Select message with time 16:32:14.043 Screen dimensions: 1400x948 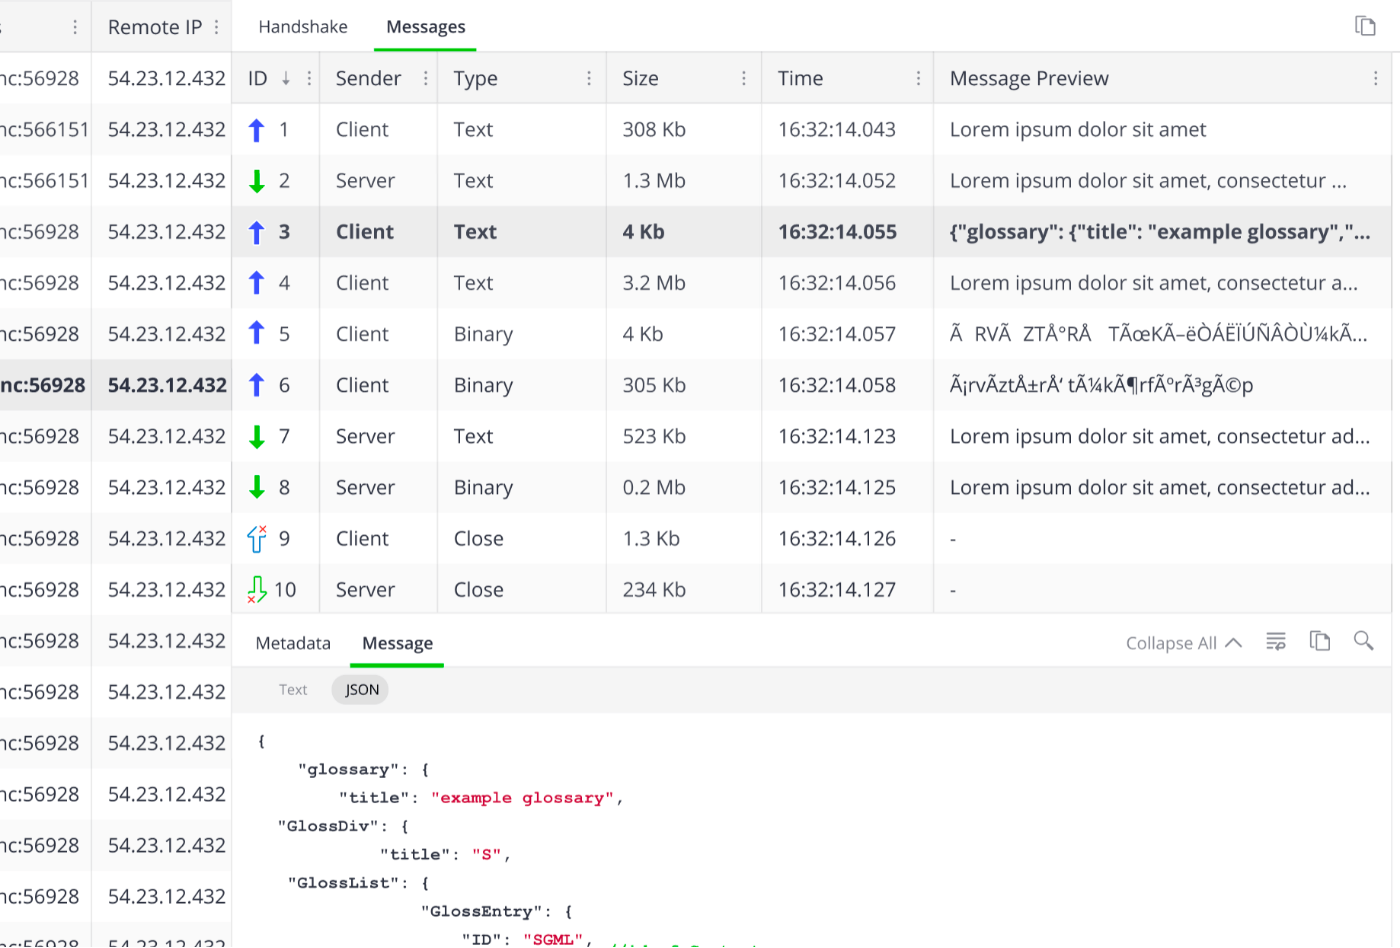[x=837, y=130]
